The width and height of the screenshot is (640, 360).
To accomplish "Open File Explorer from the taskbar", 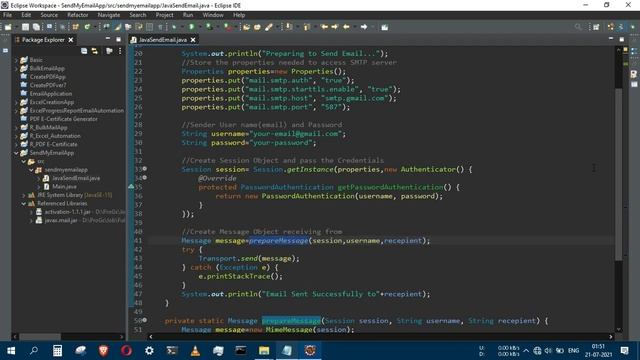I will tap(264, 351).
